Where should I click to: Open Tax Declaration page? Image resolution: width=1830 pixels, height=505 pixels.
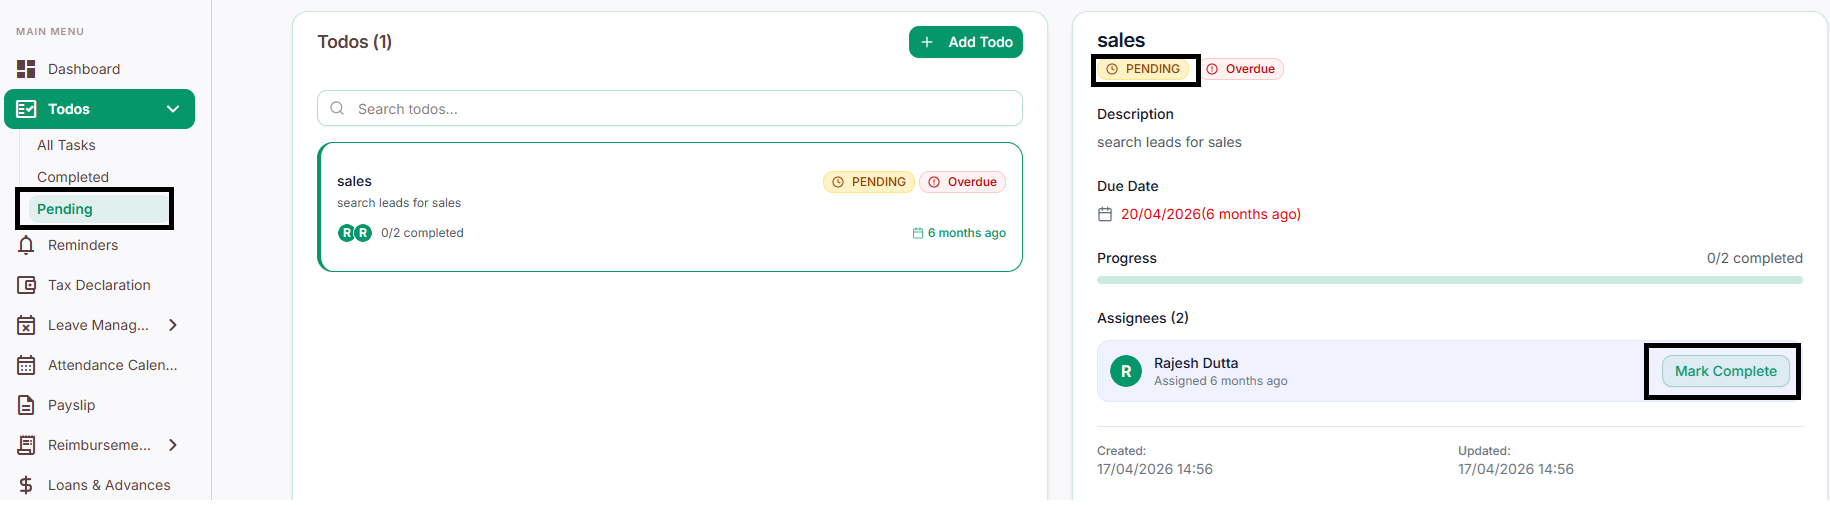99,285
